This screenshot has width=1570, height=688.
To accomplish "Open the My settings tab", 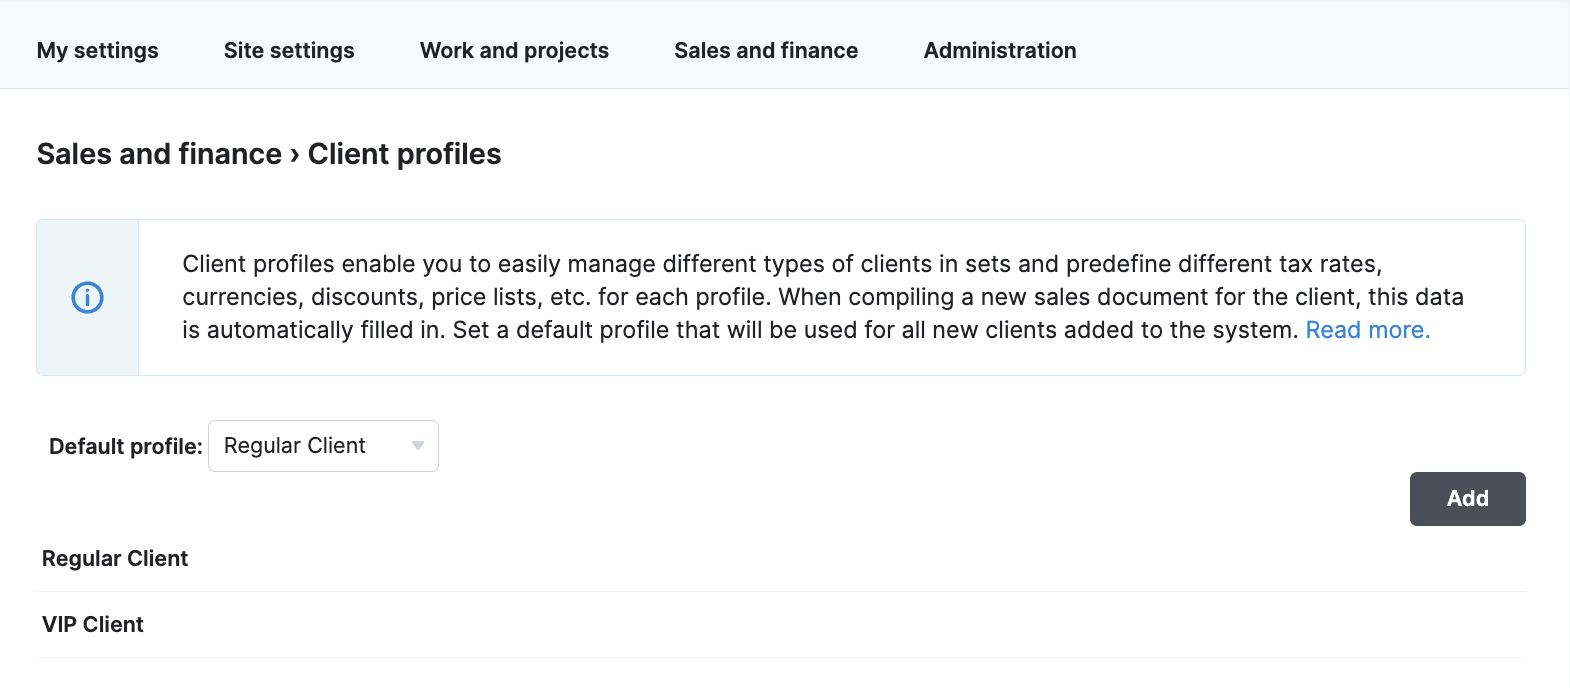I will pyautogui.click(x=98, y=50).
